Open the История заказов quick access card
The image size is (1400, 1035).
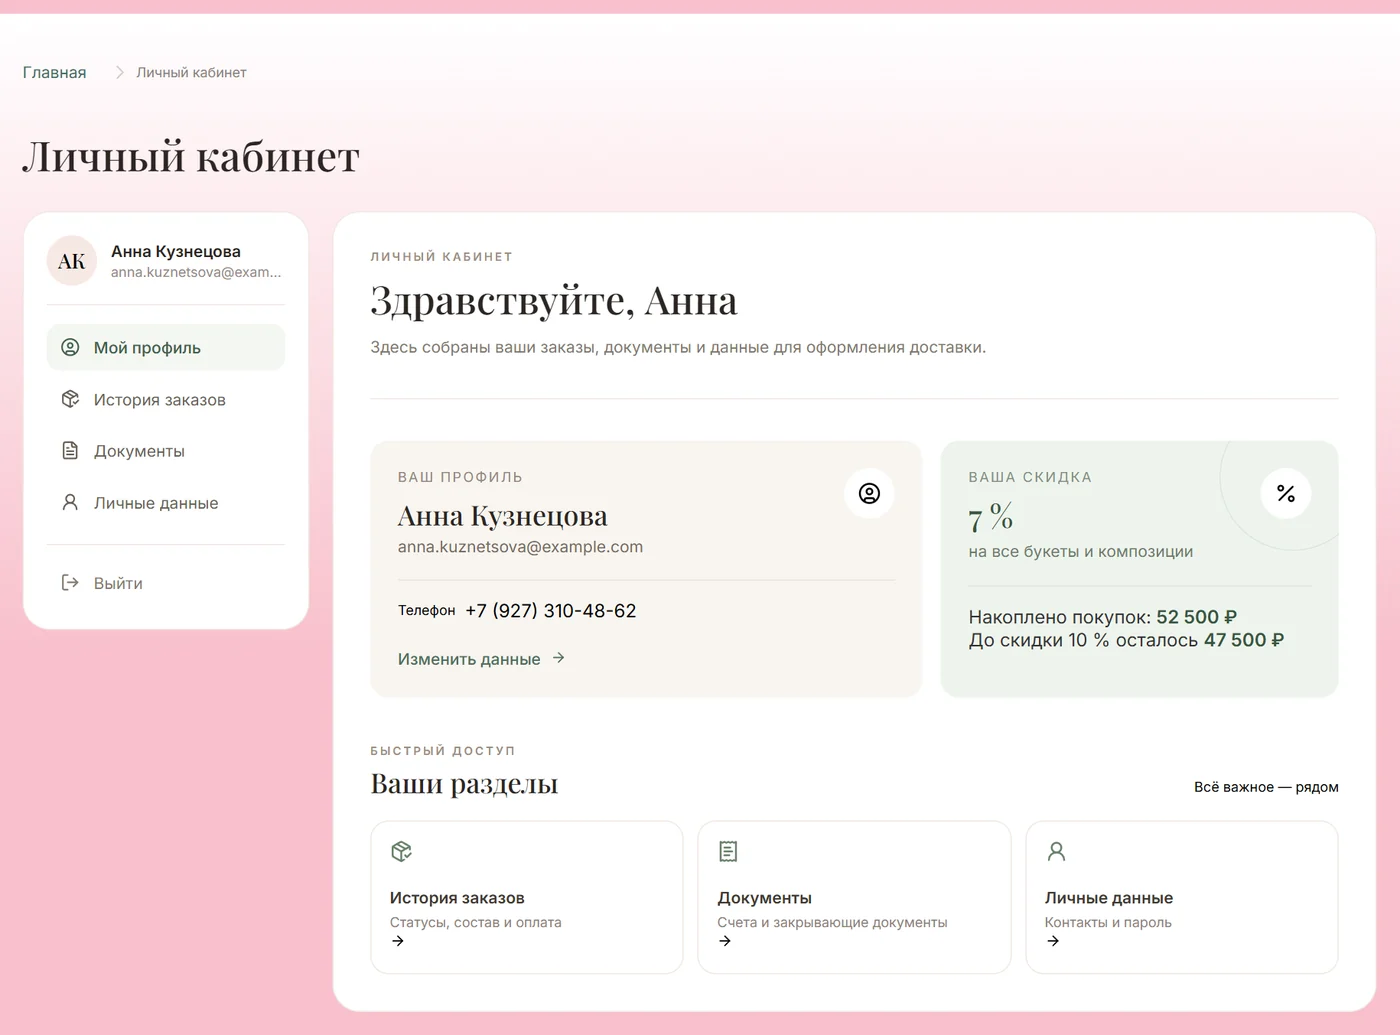(527, 897)
